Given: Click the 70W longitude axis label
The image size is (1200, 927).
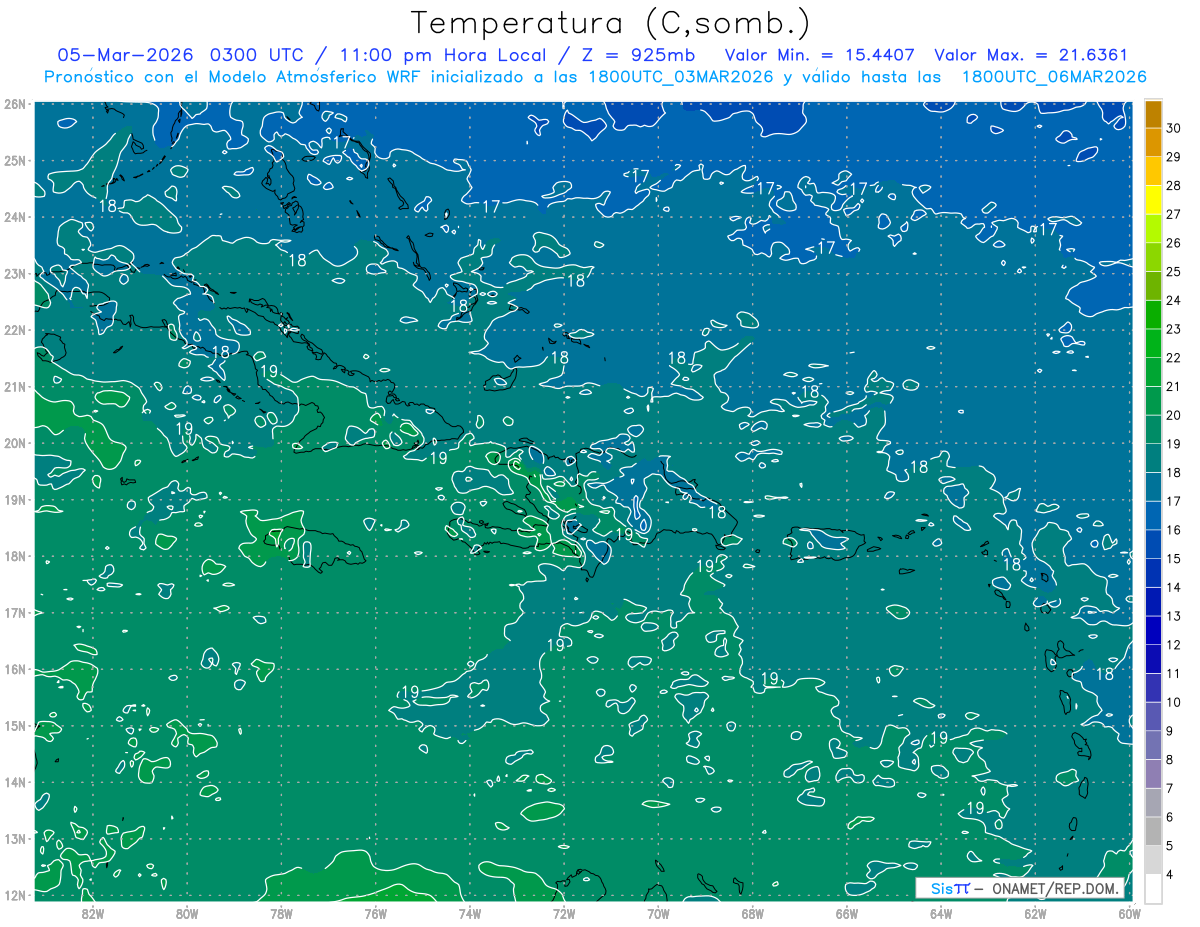Looking at the screenshot, I should pyautogui.click(x=658, y=914).
